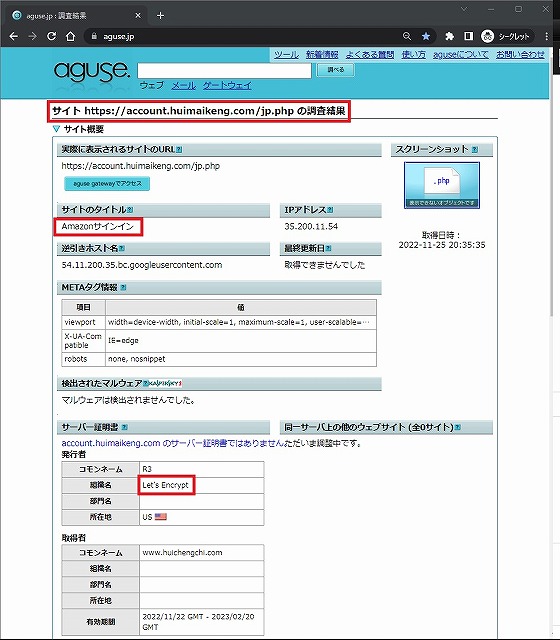Open the 新着情報 menu link
560x640 pixels.
[x=322, y=54]
